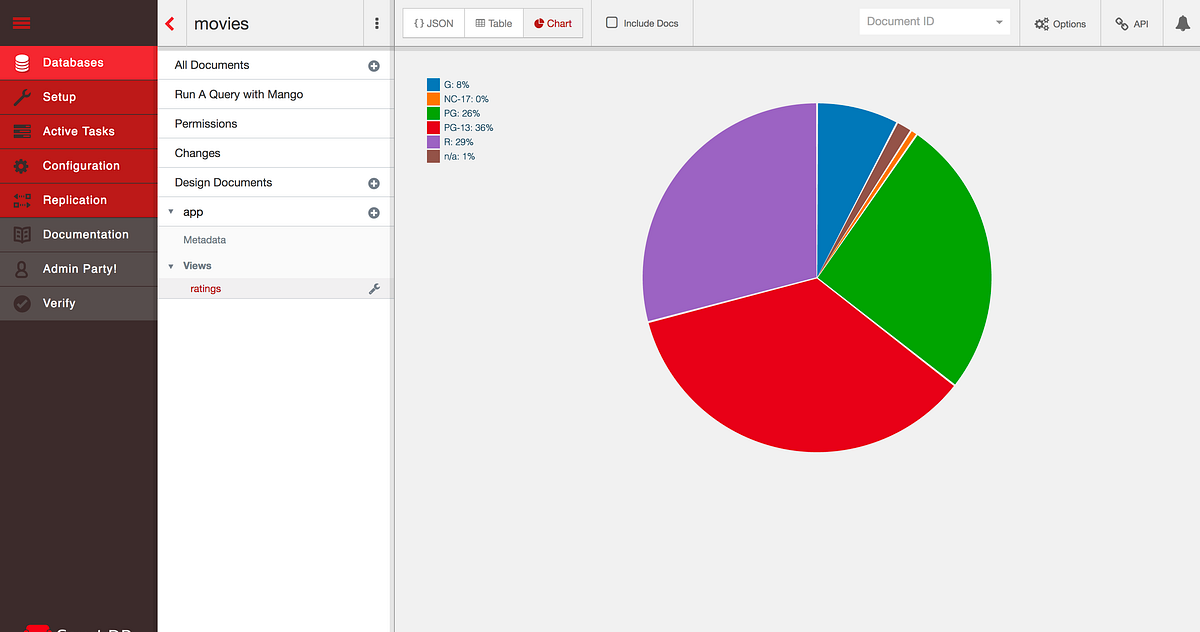
Task: Open the Permissions page
Action: point(205,123)
